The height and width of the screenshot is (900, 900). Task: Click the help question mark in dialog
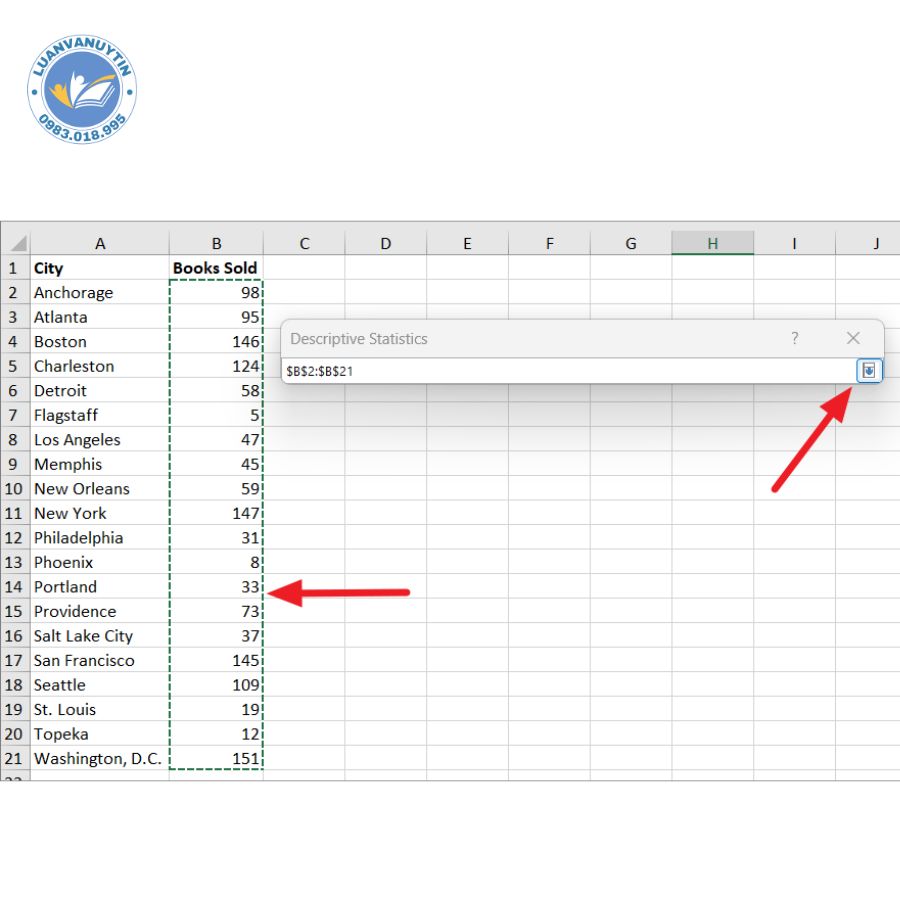coord(795,339)
